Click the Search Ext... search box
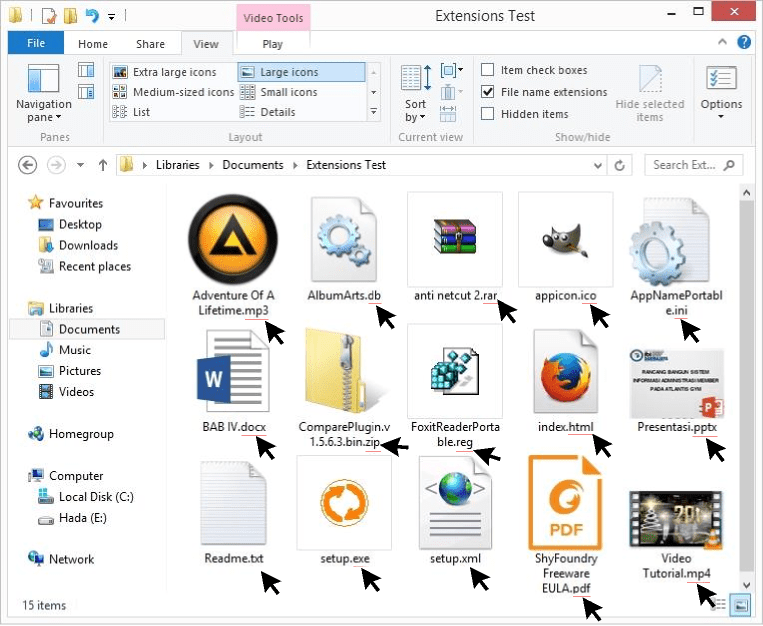This screenshot has width=763, height=626. coord(693,165)
